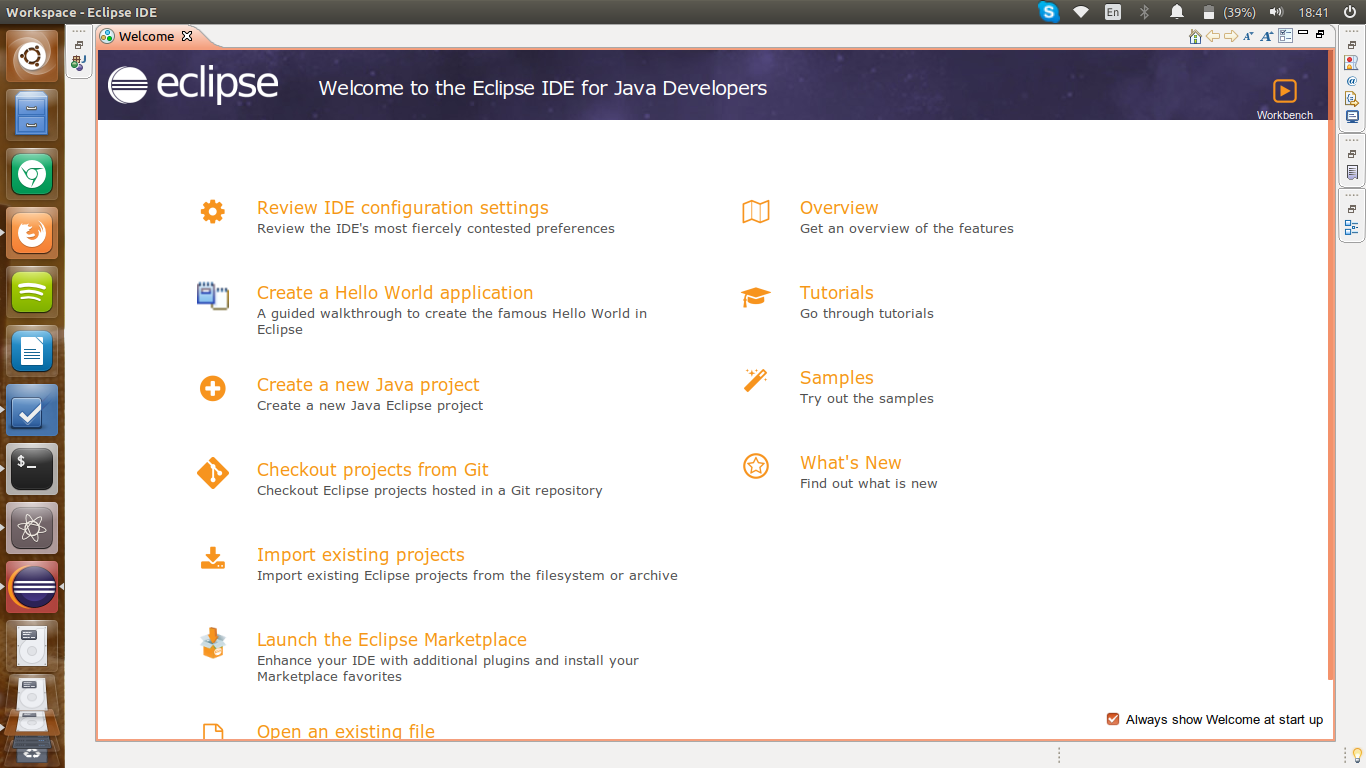Reduce Welcome page font size
Screen dimensions: 1366x768
pos(1248,36)
